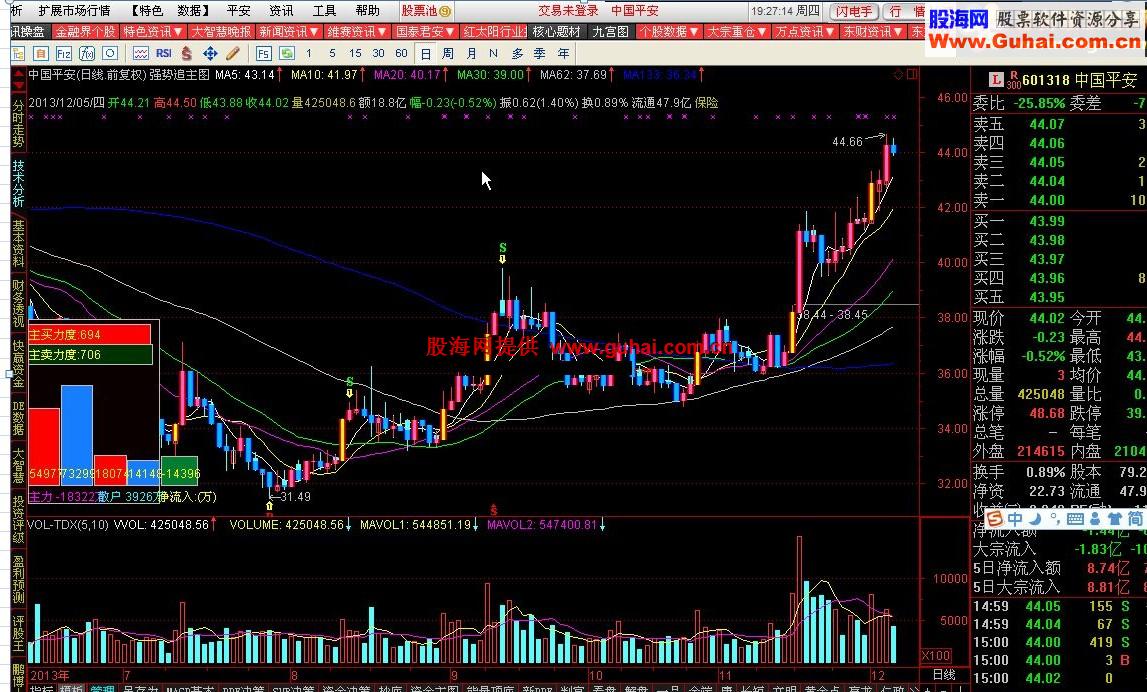
Task: Open the 九宫图 view
Action: point(610,32)
